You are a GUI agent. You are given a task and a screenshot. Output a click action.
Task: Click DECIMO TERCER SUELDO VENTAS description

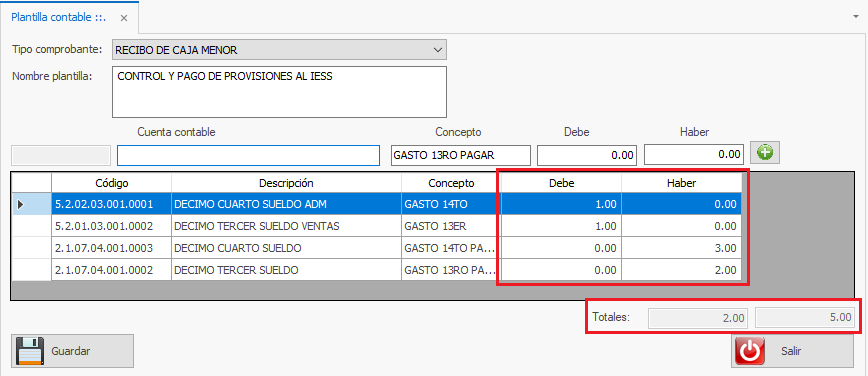[x=286, y=226]
